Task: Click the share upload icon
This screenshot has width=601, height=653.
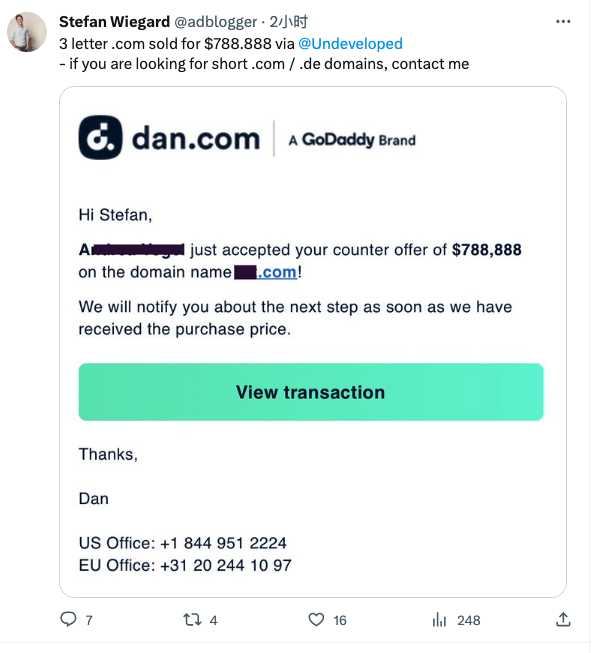Action: (x=563, y=620)
